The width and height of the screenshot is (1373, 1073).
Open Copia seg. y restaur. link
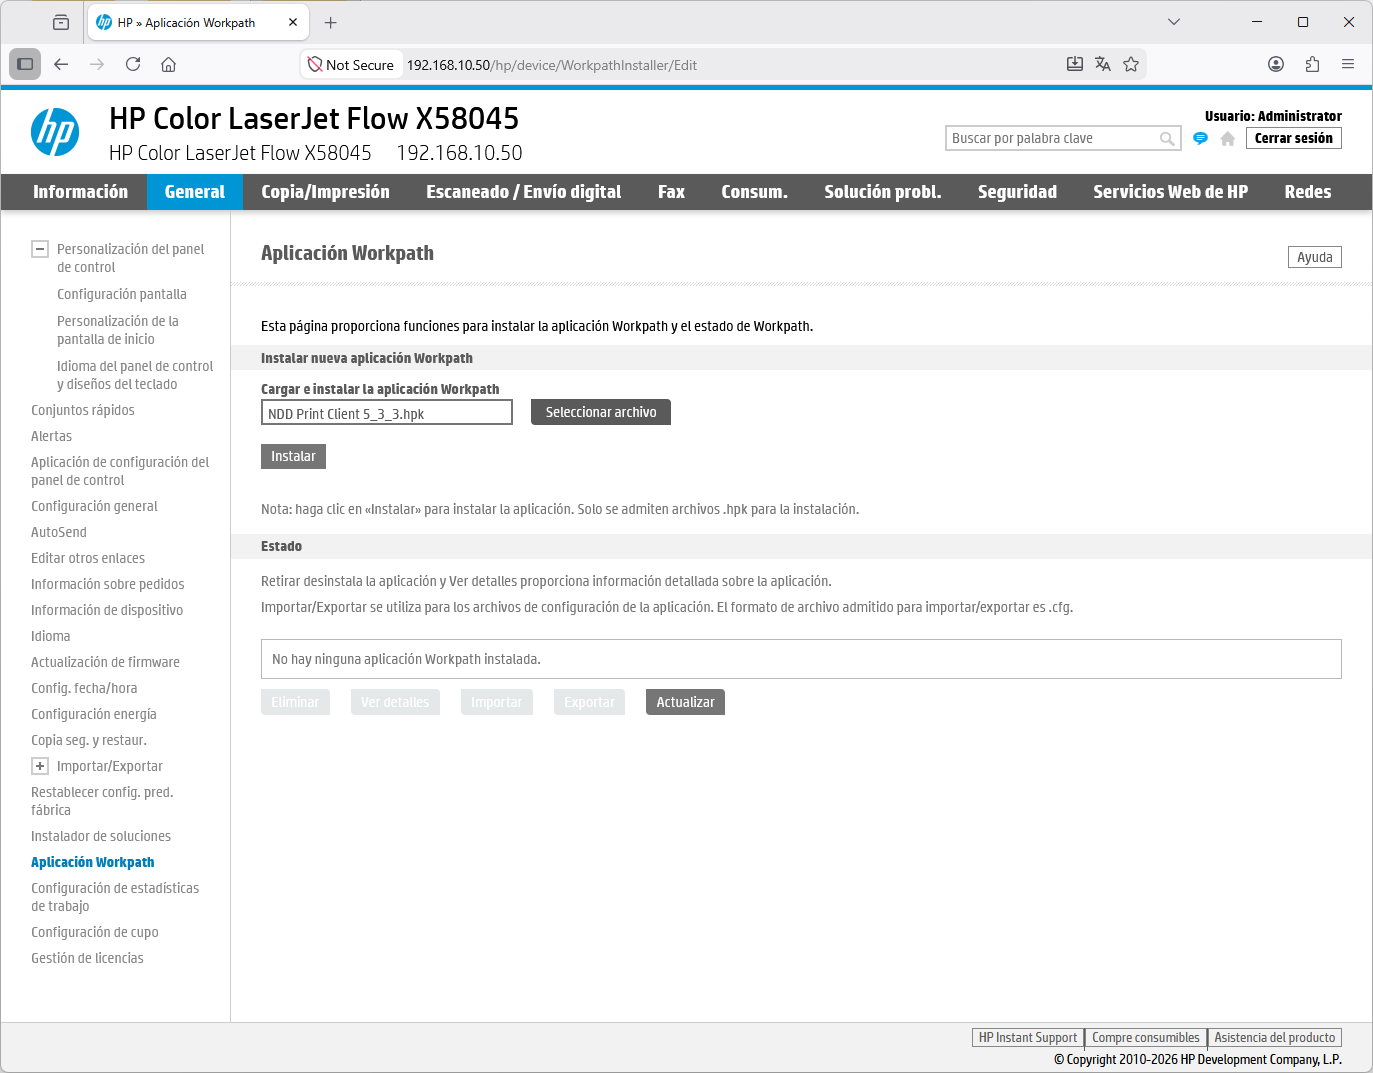pos(89,740)
